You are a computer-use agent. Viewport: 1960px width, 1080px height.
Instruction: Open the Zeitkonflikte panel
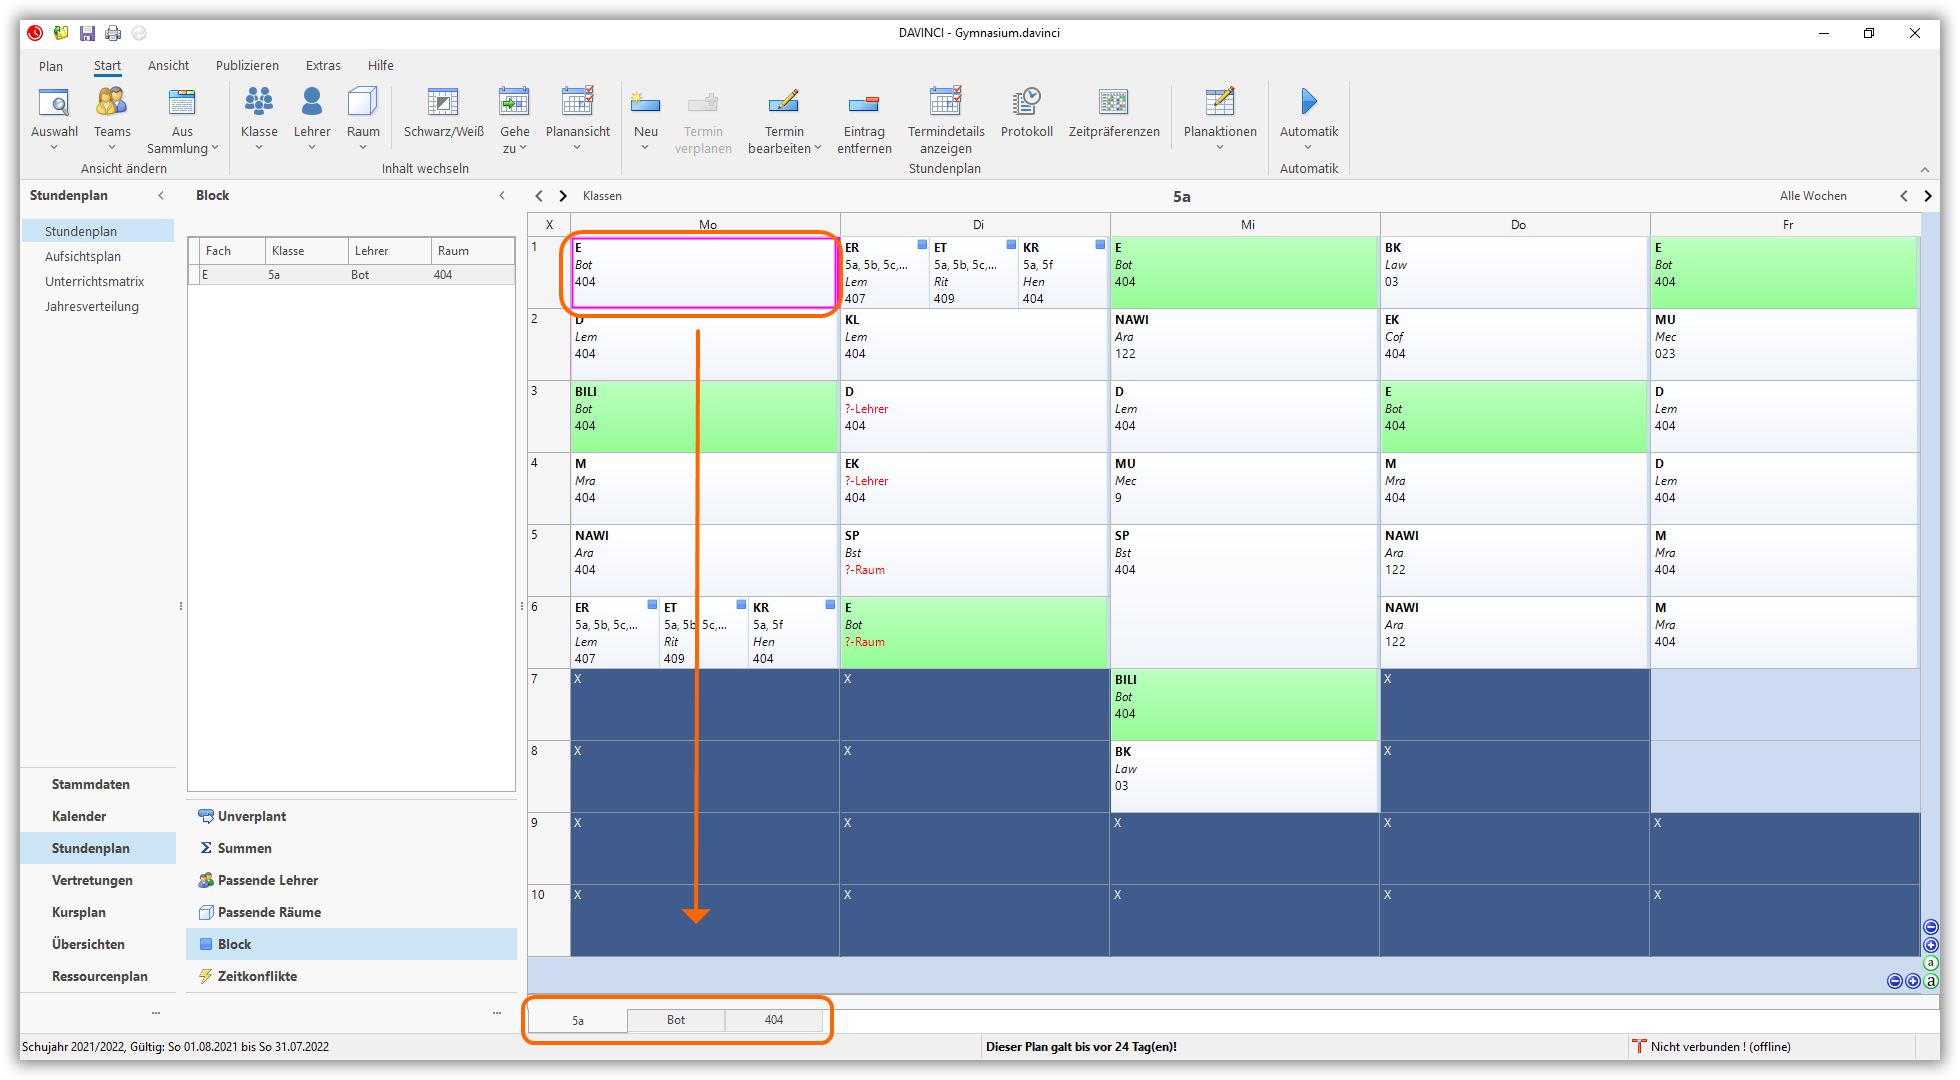point(257,976)
